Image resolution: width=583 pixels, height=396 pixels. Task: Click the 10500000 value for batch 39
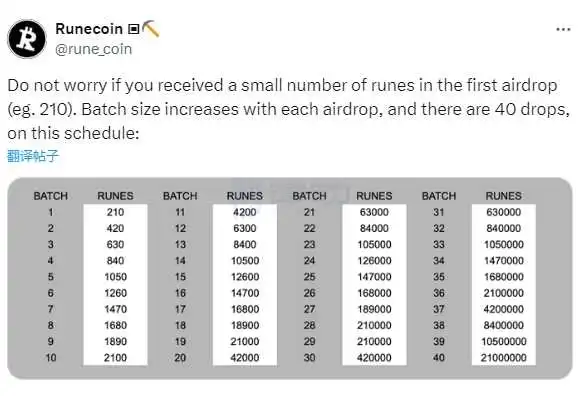pyautogui.click(x=503, y=341)
